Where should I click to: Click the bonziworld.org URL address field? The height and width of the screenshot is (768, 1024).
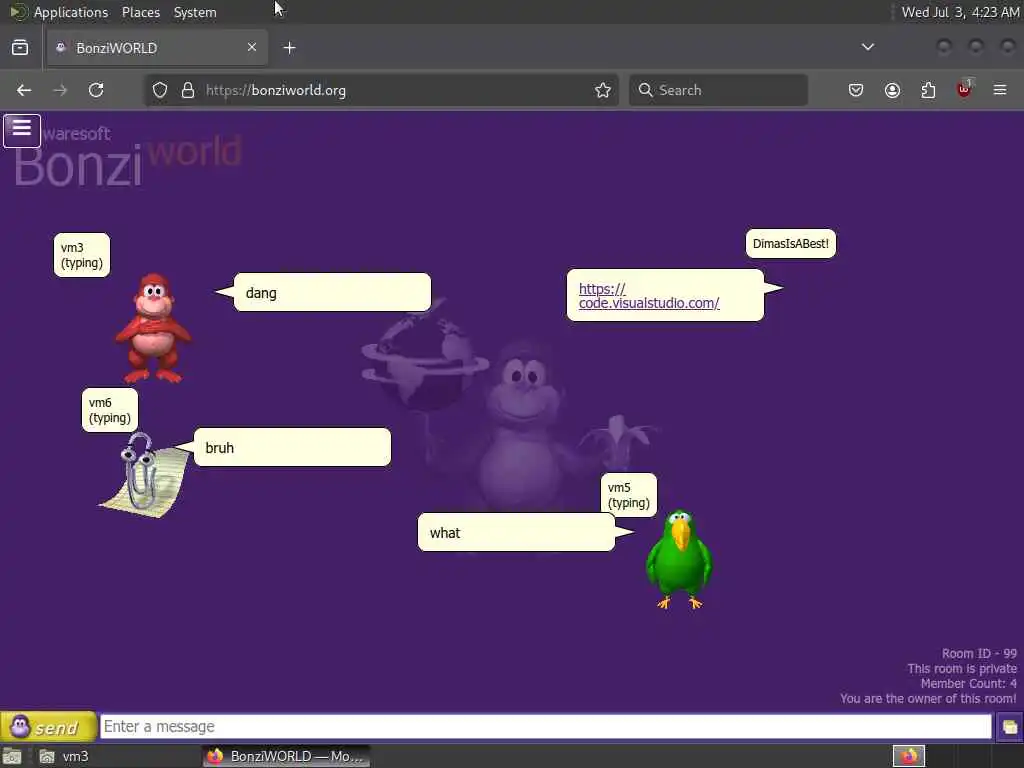(382, 90)
